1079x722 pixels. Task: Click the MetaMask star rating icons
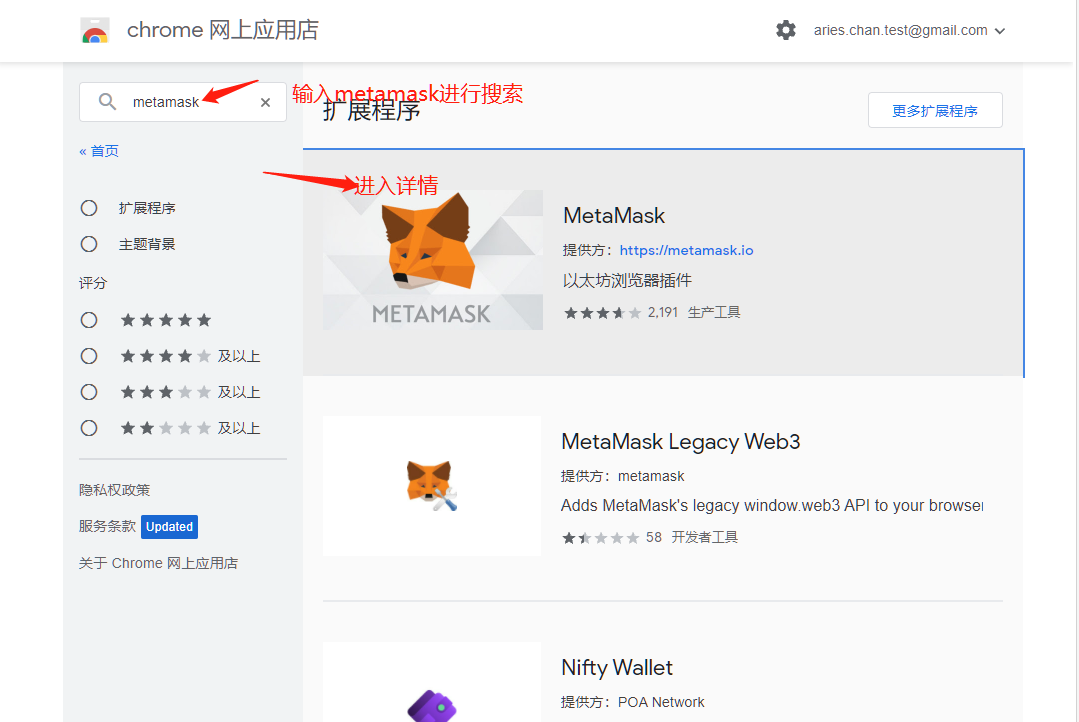click(601, 313)
